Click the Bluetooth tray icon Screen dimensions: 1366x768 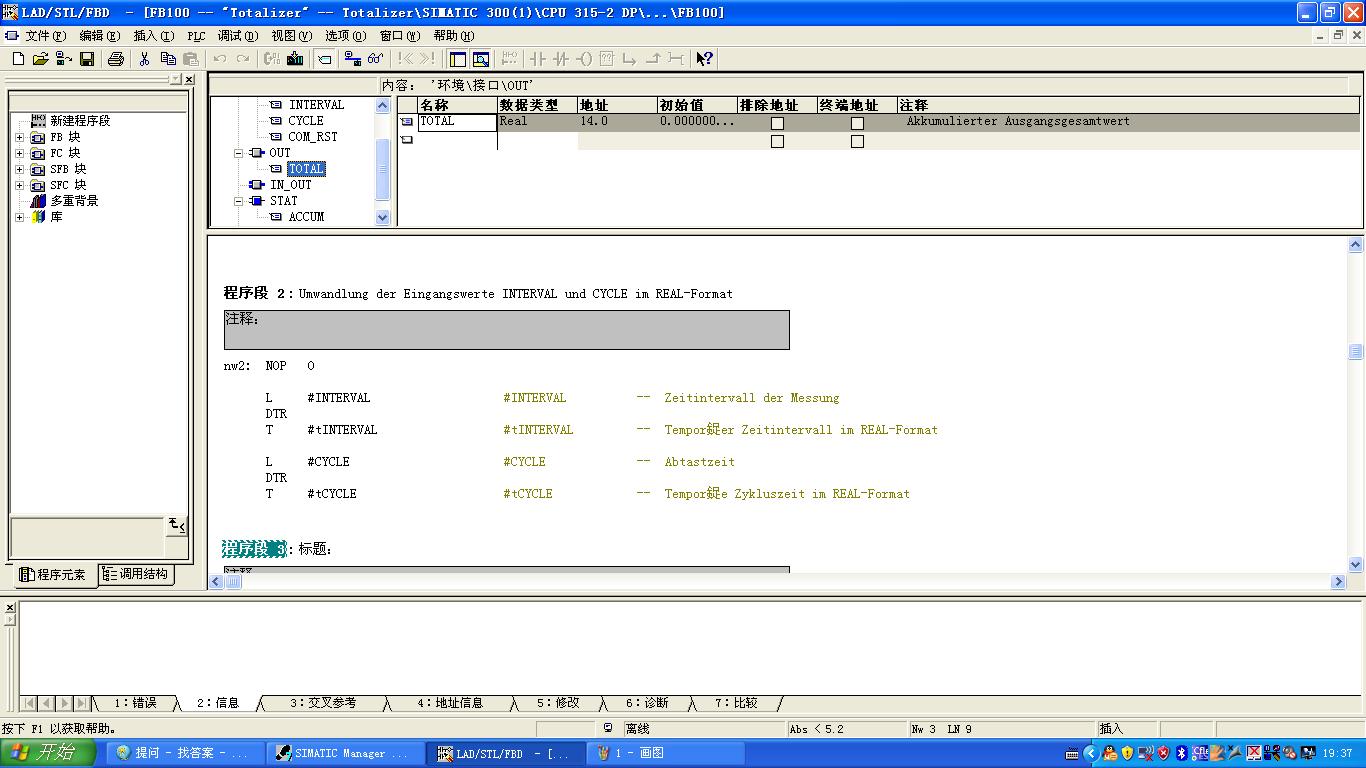(x=1180, y=753)
